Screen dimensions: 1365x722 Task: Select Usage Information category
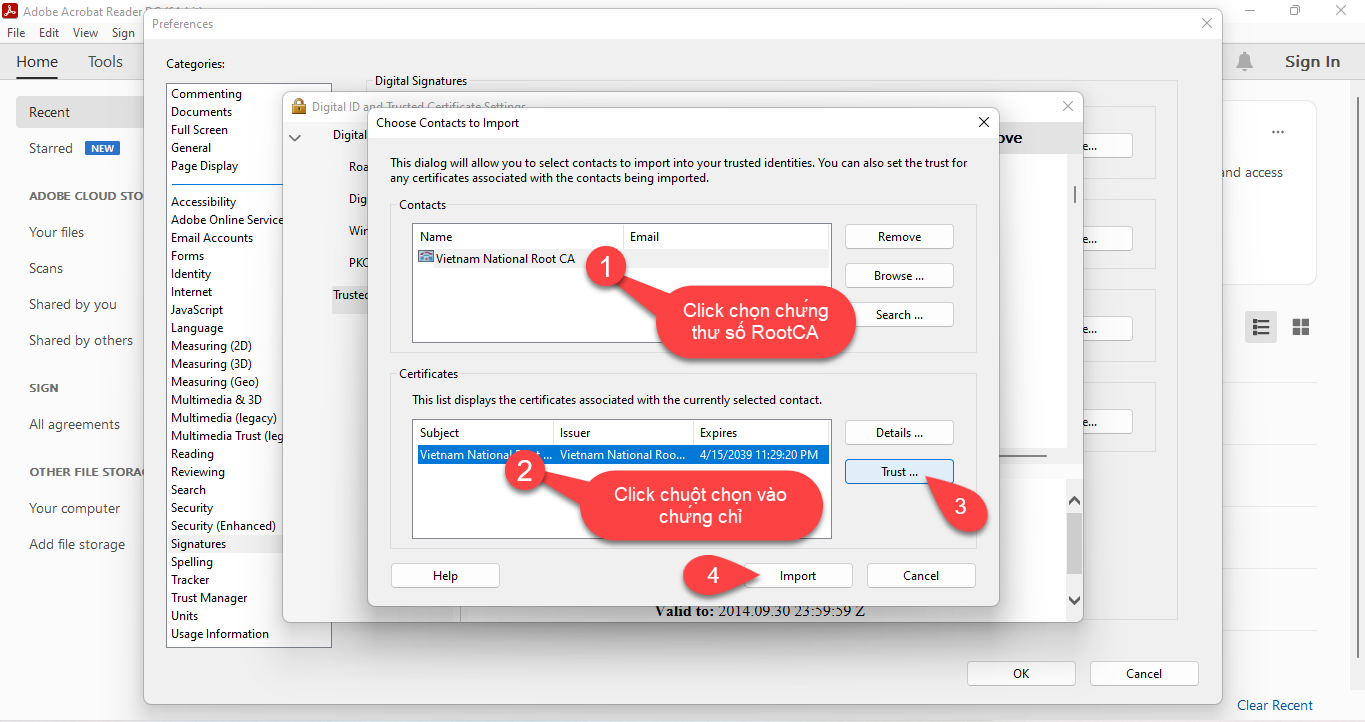[220, 634]
